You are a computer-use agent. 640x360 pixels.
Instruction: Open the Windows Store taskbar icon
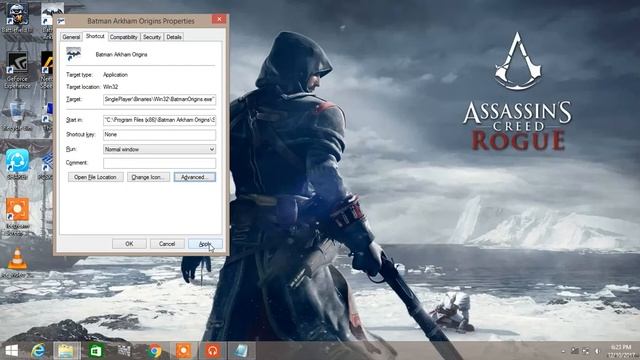(96, 351)
